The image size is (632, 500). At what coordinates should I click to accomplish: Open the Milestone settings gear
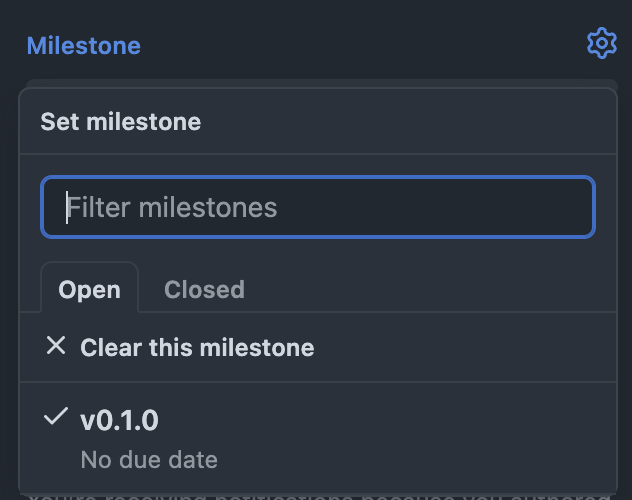click(x=601, y=44)
